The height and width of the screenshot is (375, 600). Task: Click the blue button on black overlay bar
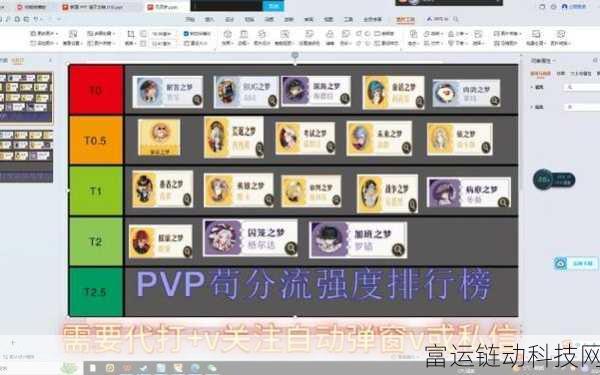[273, 6]
